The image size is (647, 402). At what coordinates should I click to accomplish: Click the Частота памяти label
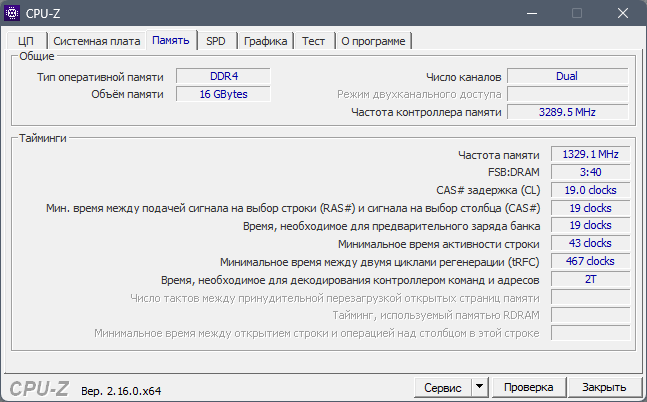pyautogui.click(x=499, y=155)
